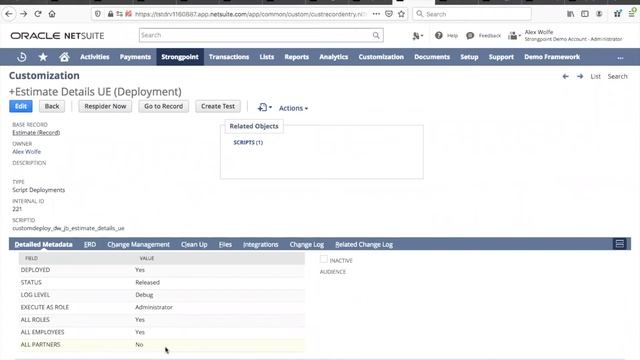The width and height of the screenshot is (640, 360).
Task: Open the Alex Wolfe owner link
Action: tap(27, 152)
